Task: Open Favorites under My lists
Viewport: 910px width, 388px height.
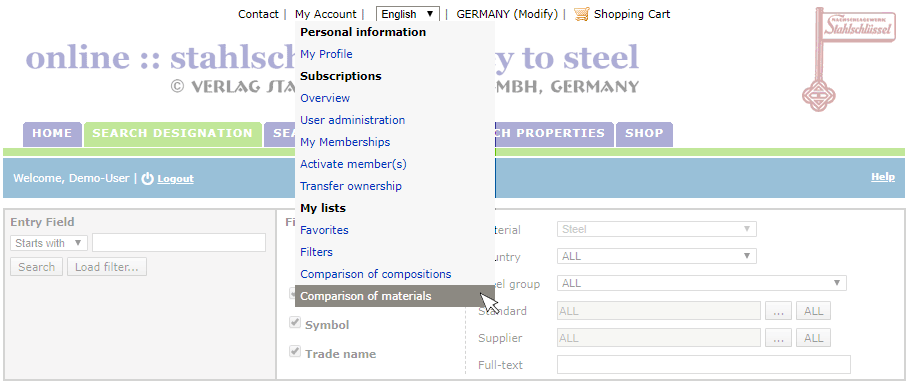Action: coord(324,230)
